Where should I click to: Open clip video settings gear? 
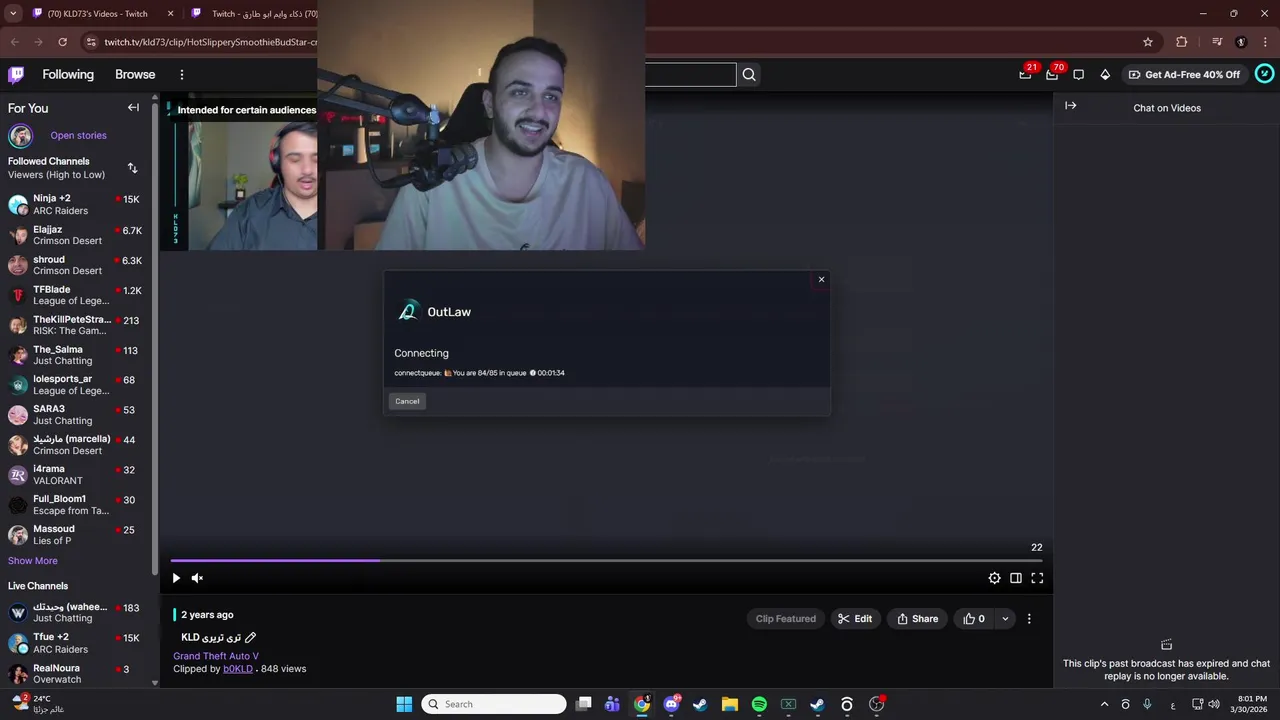(x=994, y=578)
